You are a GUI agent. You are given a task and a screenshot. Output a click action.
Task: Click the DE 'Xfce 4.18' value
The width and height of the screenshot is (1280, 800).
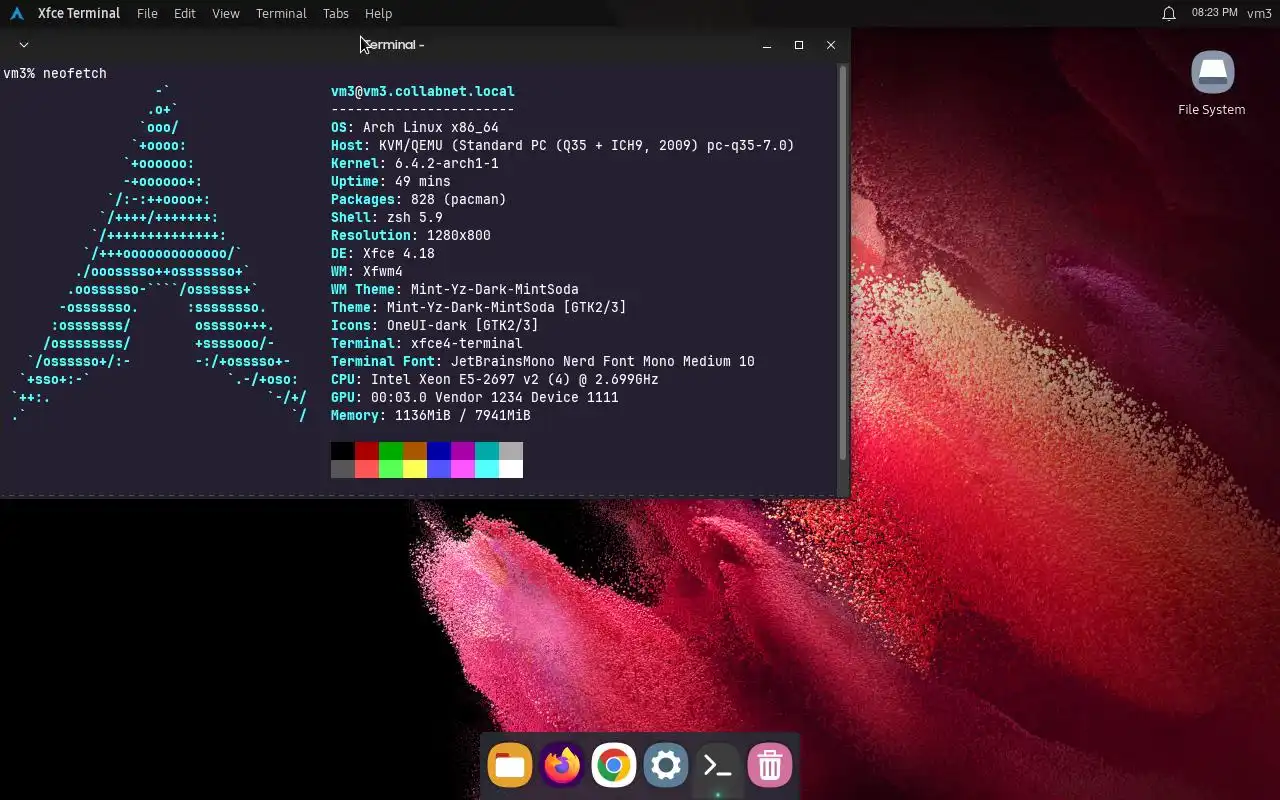399,253
